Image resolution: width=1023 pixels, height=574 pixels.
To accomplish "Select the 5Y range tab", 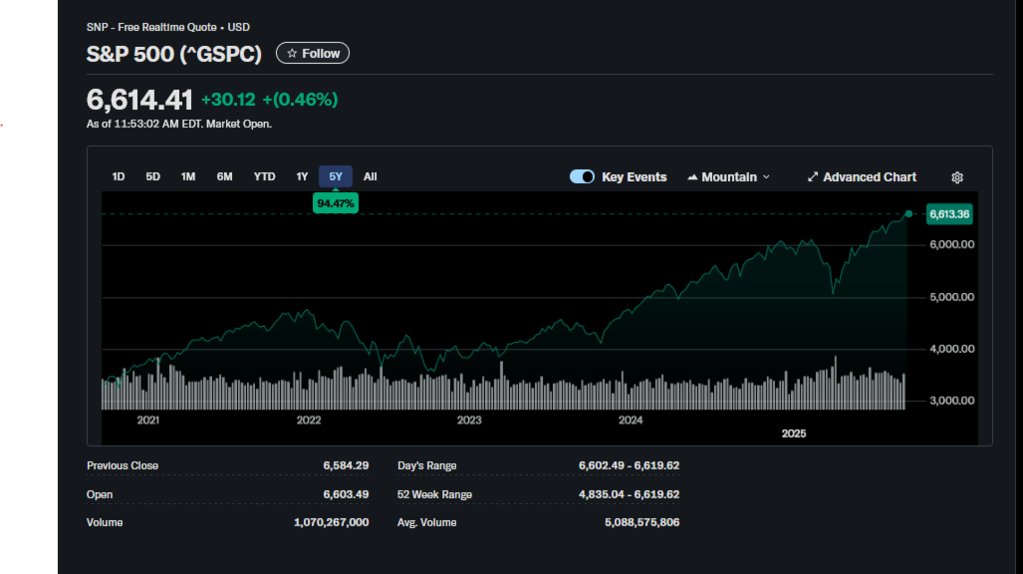I will point(335,177).
